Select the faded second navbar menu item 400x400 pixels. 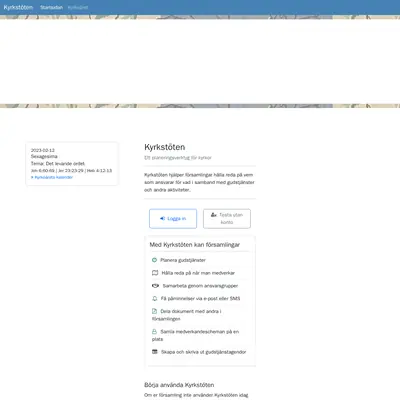pos(78,7)
